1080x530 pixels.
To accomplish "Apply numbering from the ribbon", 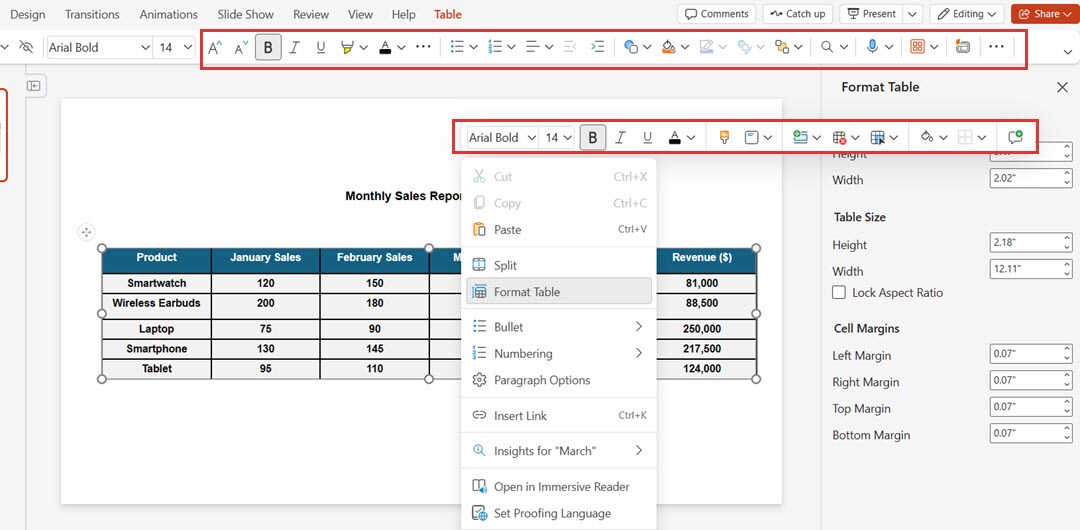I will (x=495, y=47).
